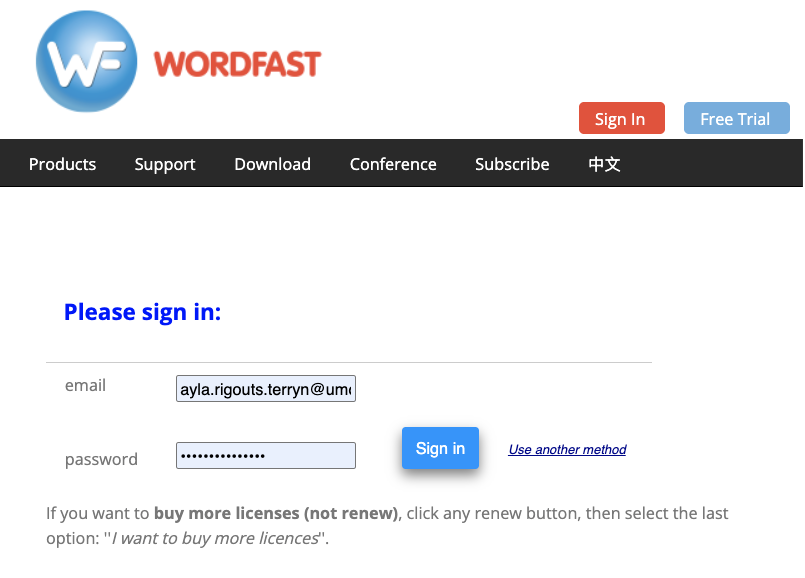This screenshot has width=805, height=578.
Task: Submit with the blue Sign in button
Action: pyautogui.click(x=440, y=448)
